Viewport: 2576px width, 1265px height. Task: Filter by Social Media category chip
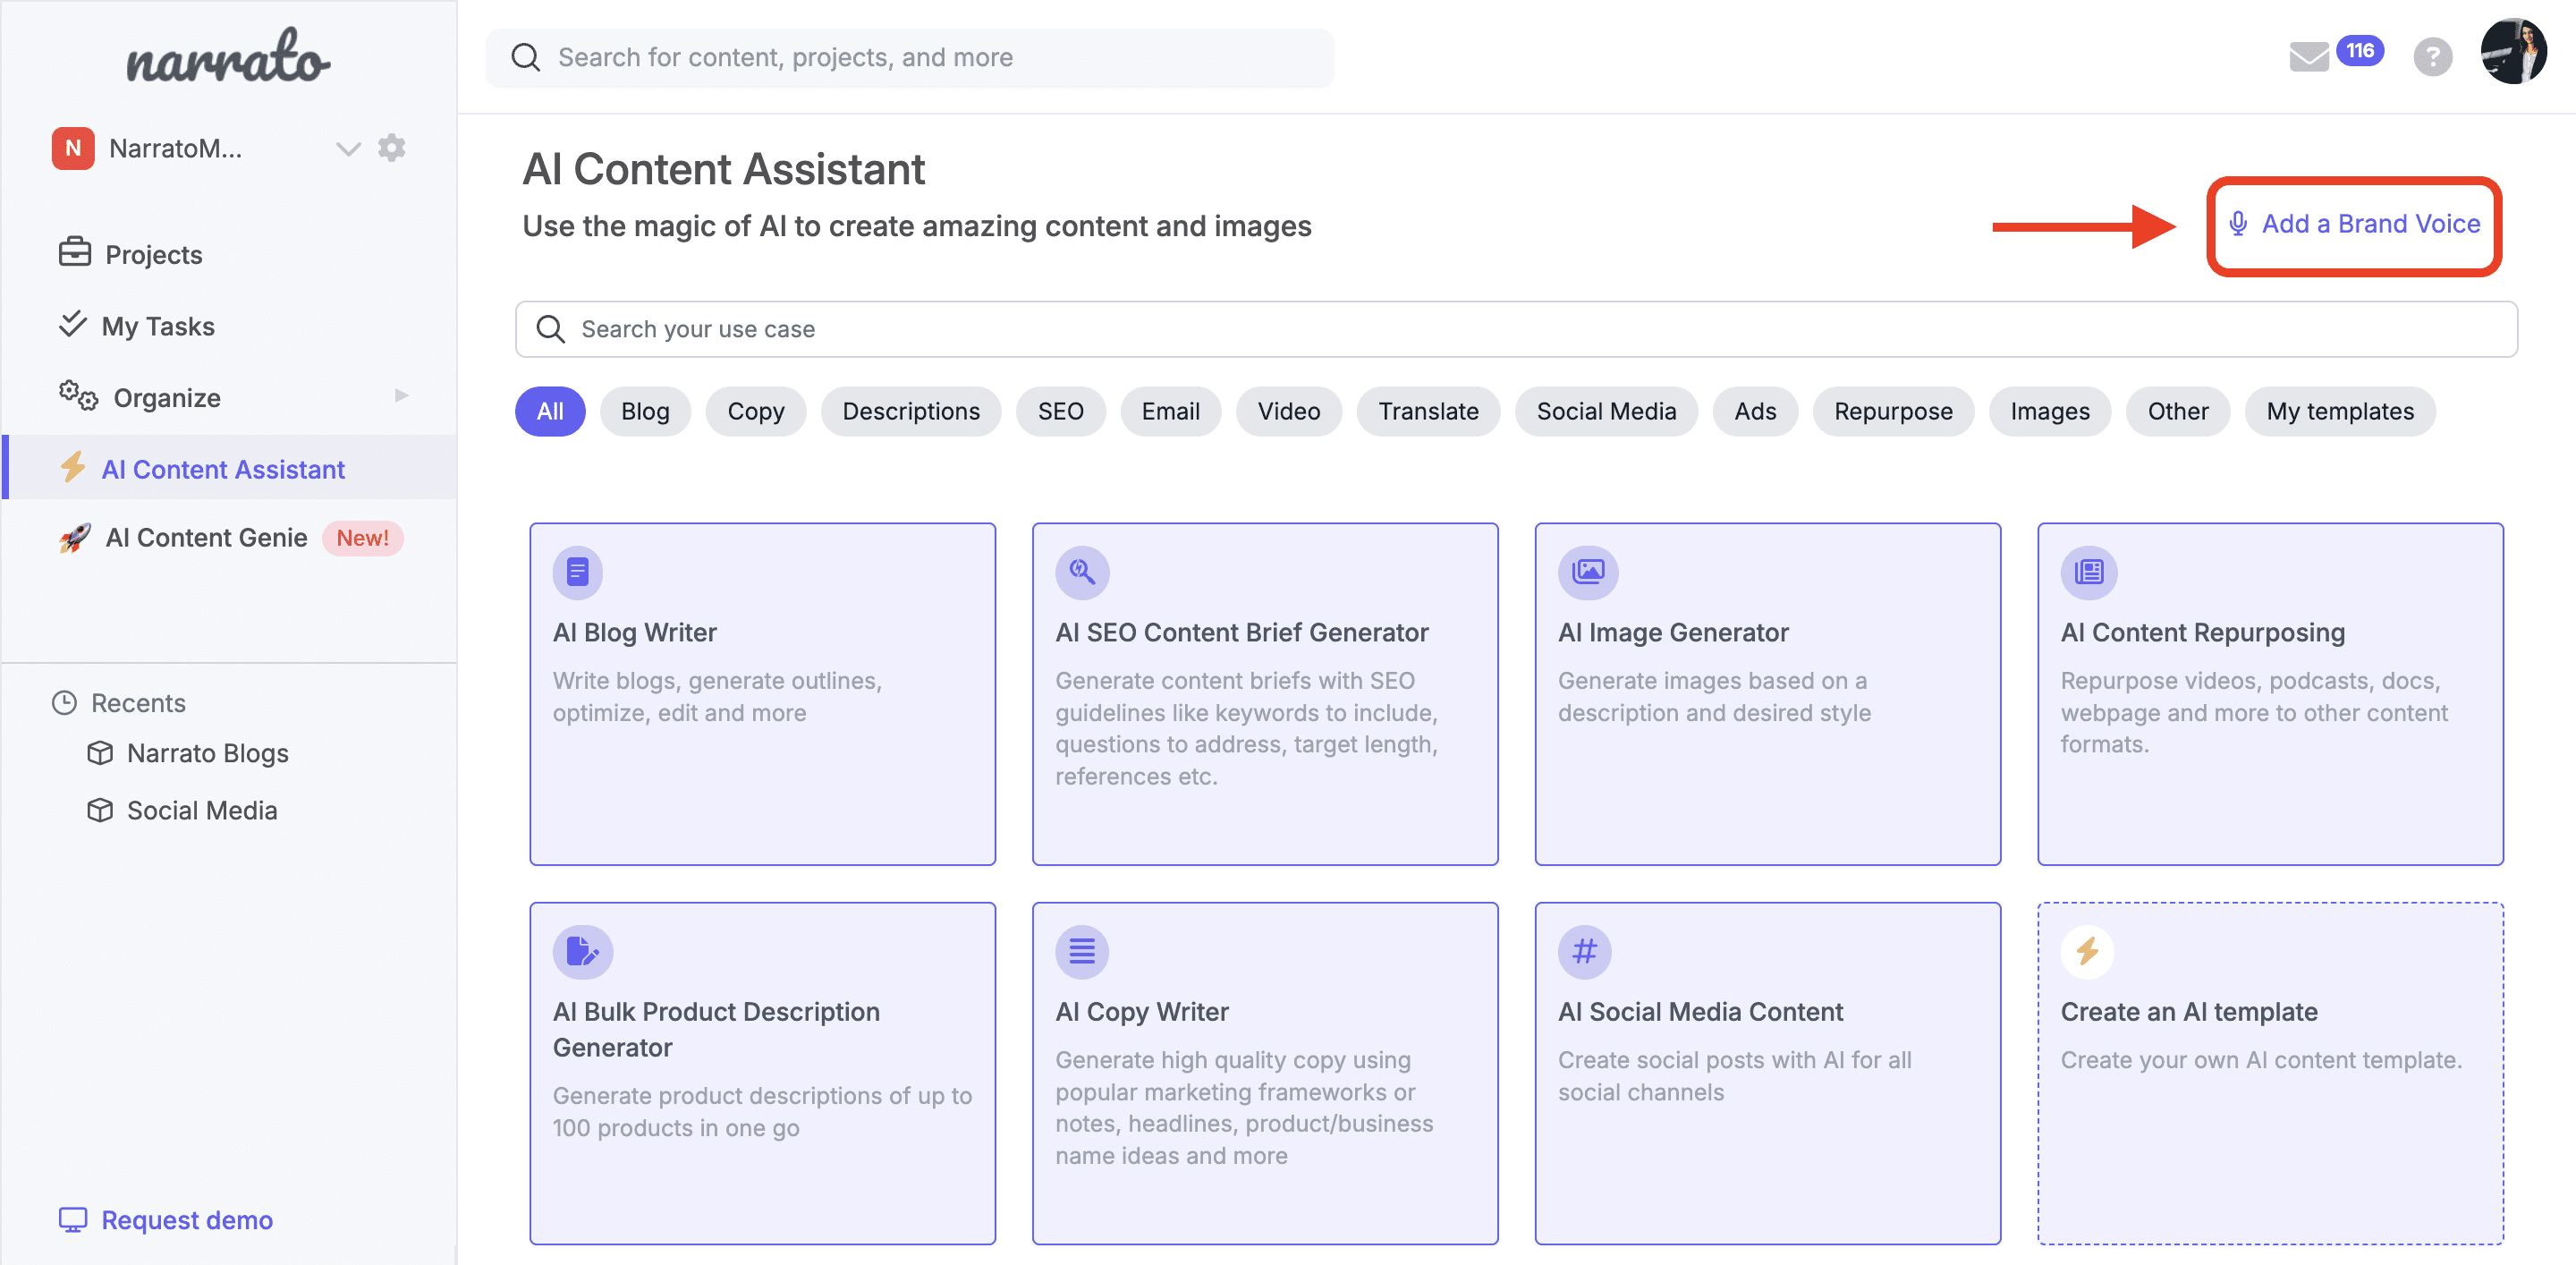click(x=1607, y=411)
